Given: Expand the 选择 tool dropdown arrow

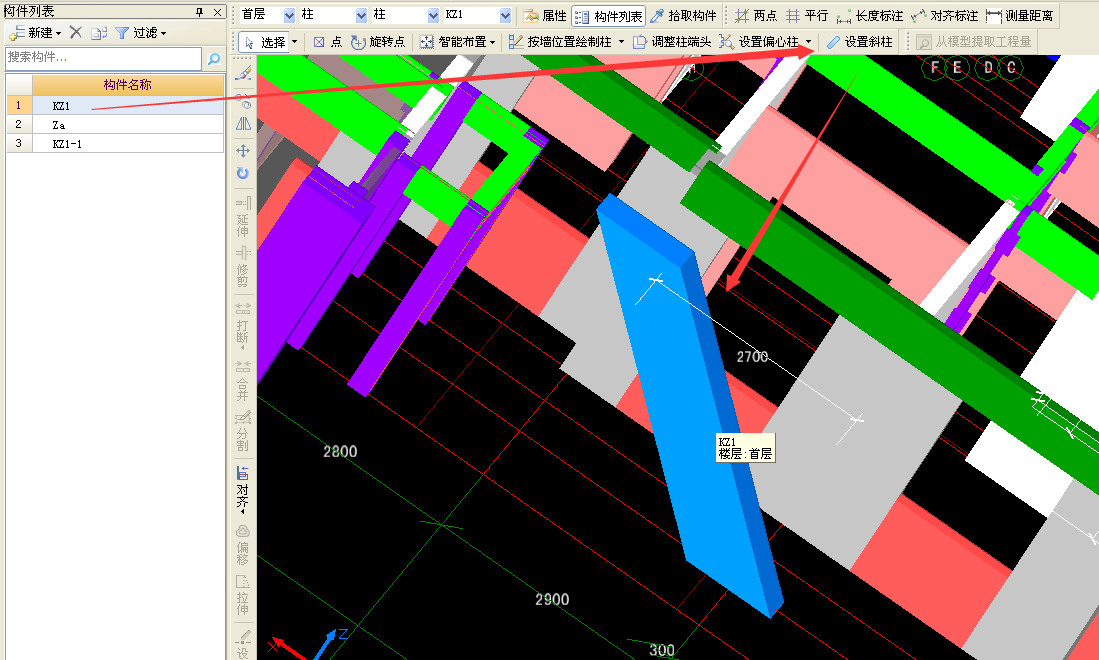Looking at the screenshot, I should pyautogui.click(x=294, y=42).
